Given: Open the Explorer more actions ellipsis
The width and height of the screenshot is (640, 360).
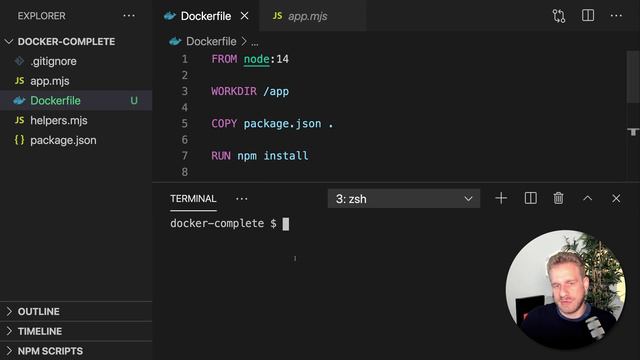Looking at the screenshot, I should 129,16.
